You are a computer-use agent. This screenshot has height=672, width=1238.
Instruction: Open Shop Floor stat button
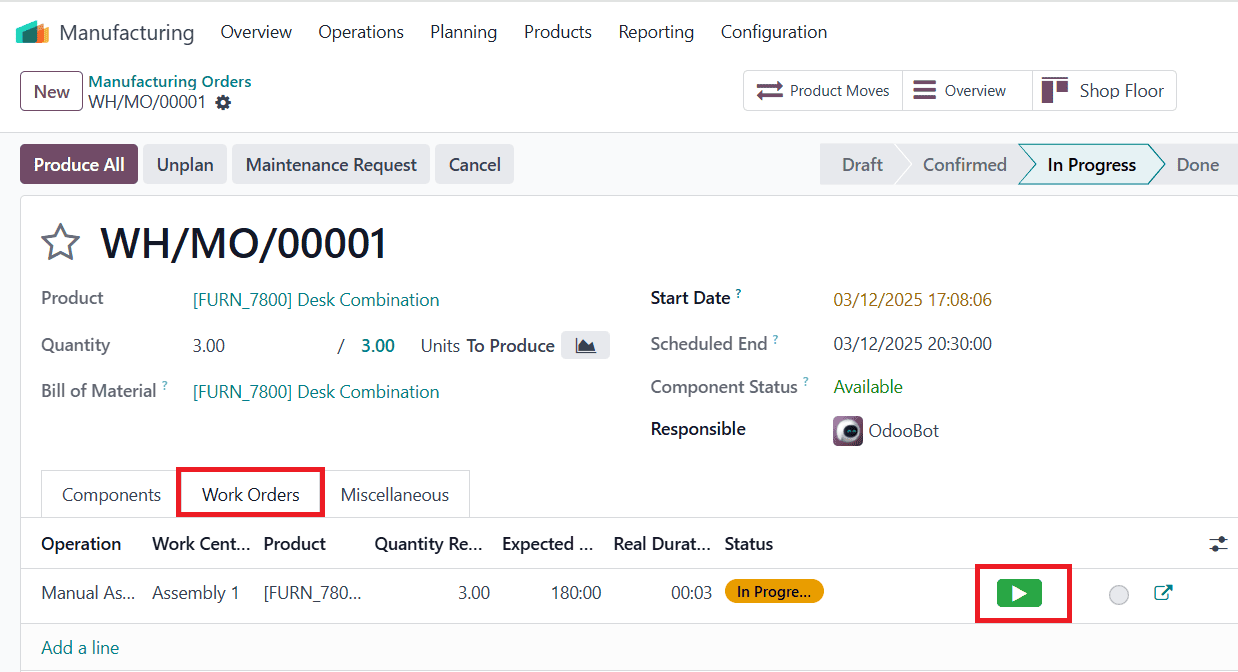click(x=1104, y=90)
